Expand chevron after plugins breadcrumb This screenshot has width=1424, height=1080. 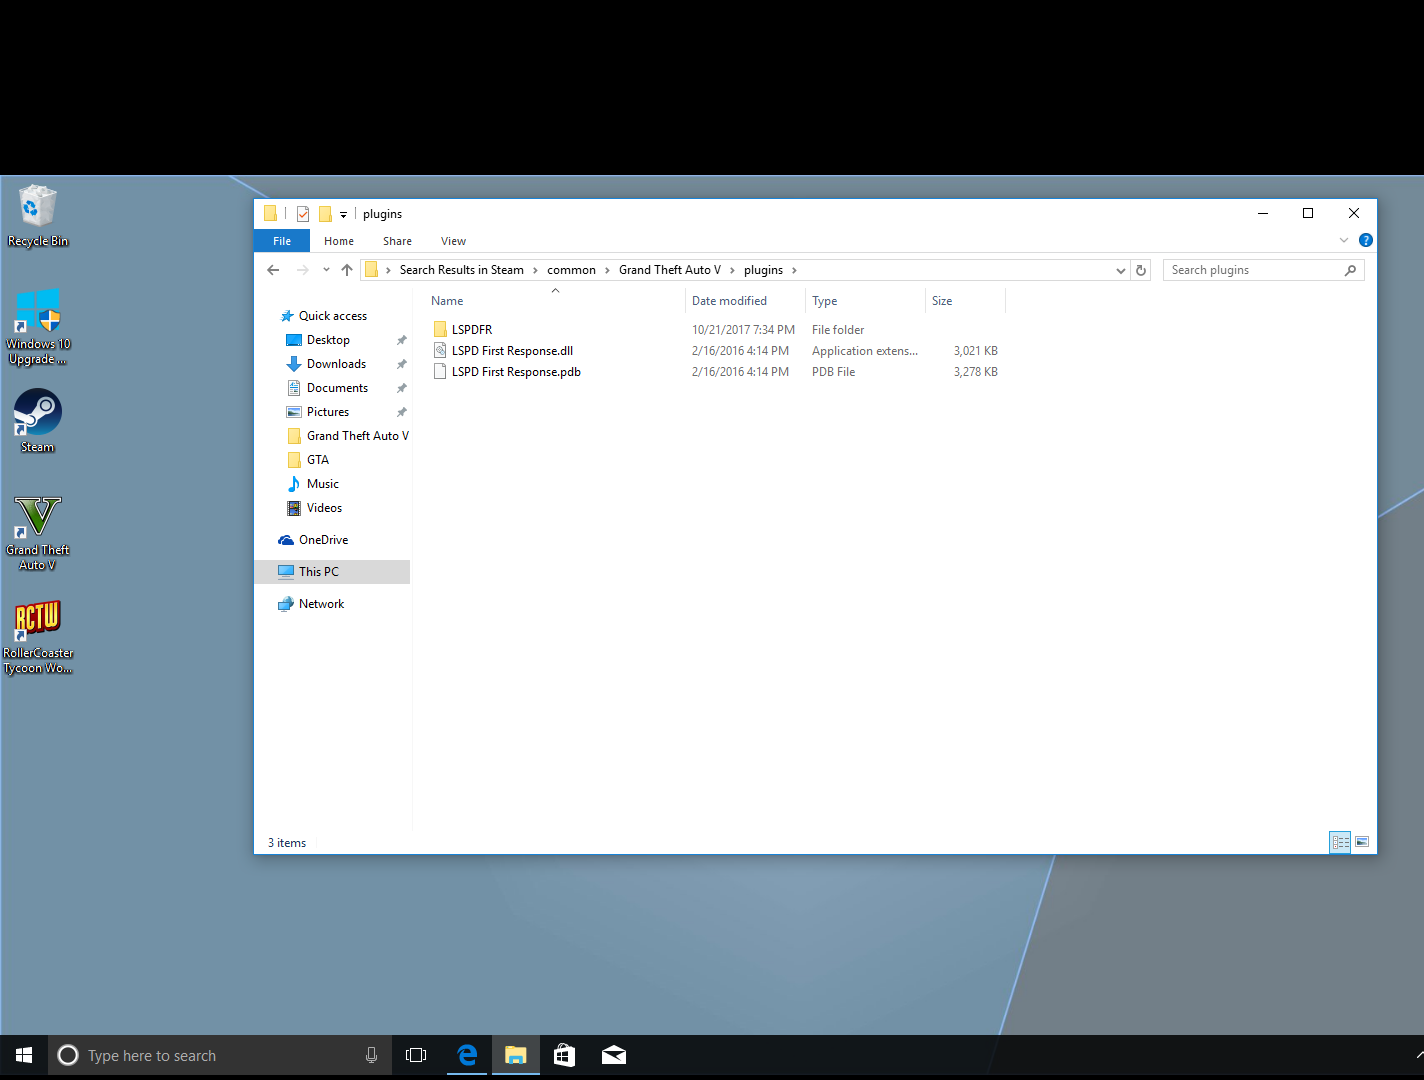[794, 270]
